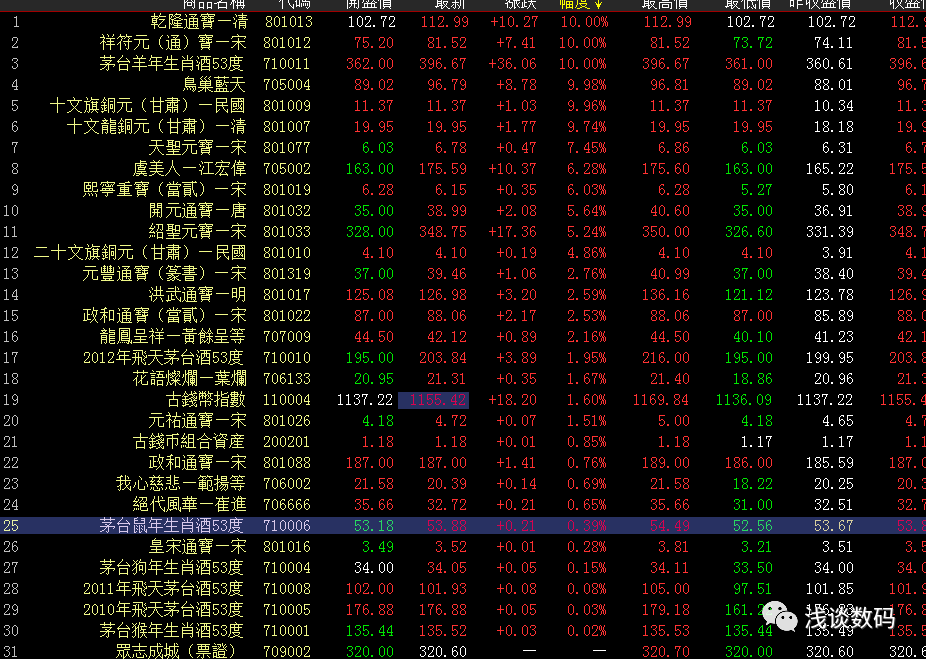Click the +17.36 change cell
The height and width of the screenshot is (659, 926).
[513, 232]
